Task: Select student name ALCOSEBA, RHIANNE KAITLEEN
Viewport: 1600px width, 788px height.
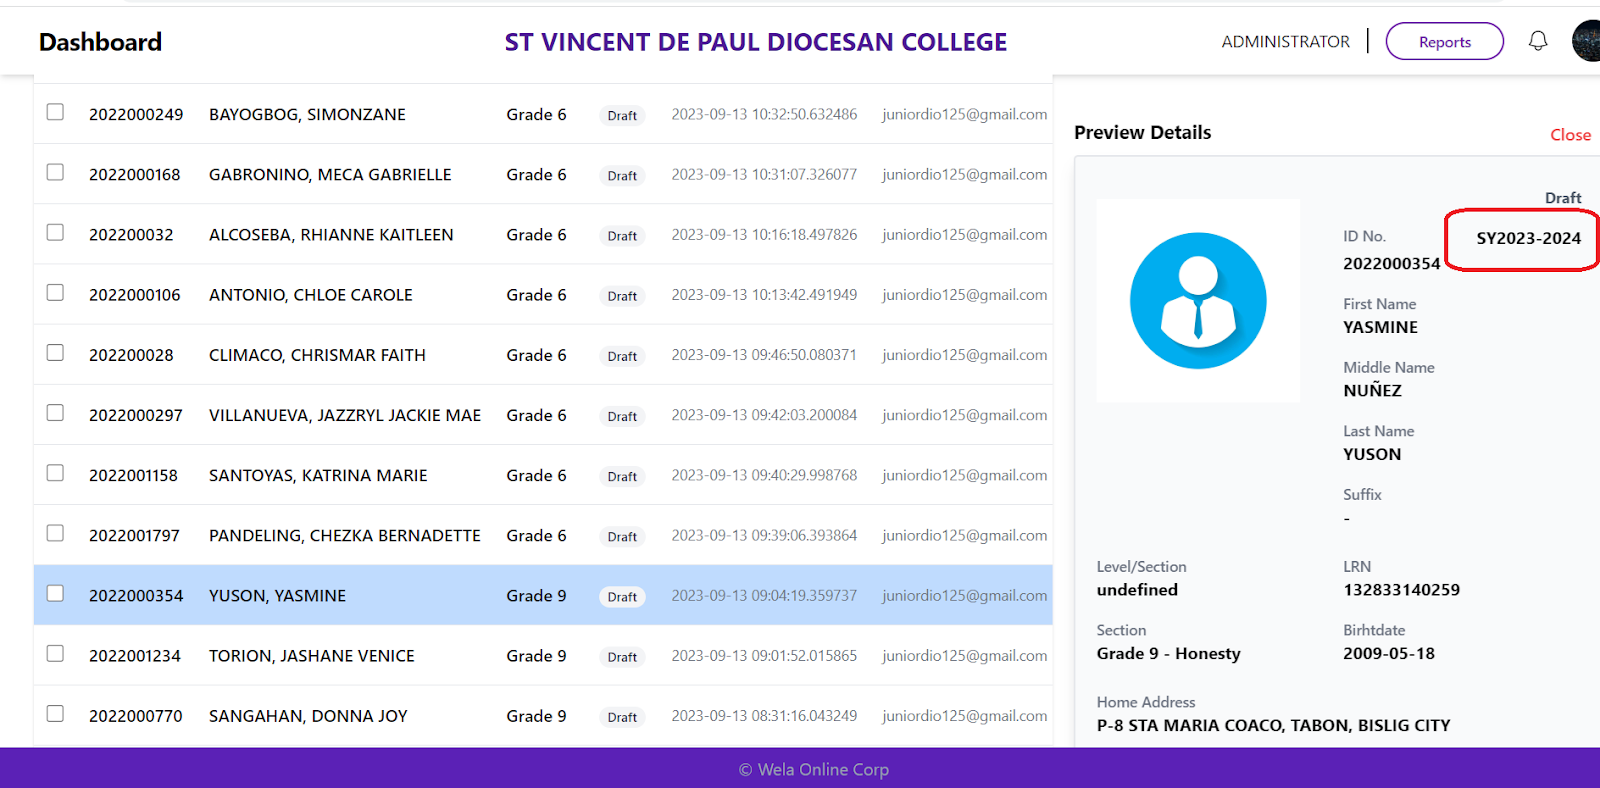Action: (x=331, y=235)
